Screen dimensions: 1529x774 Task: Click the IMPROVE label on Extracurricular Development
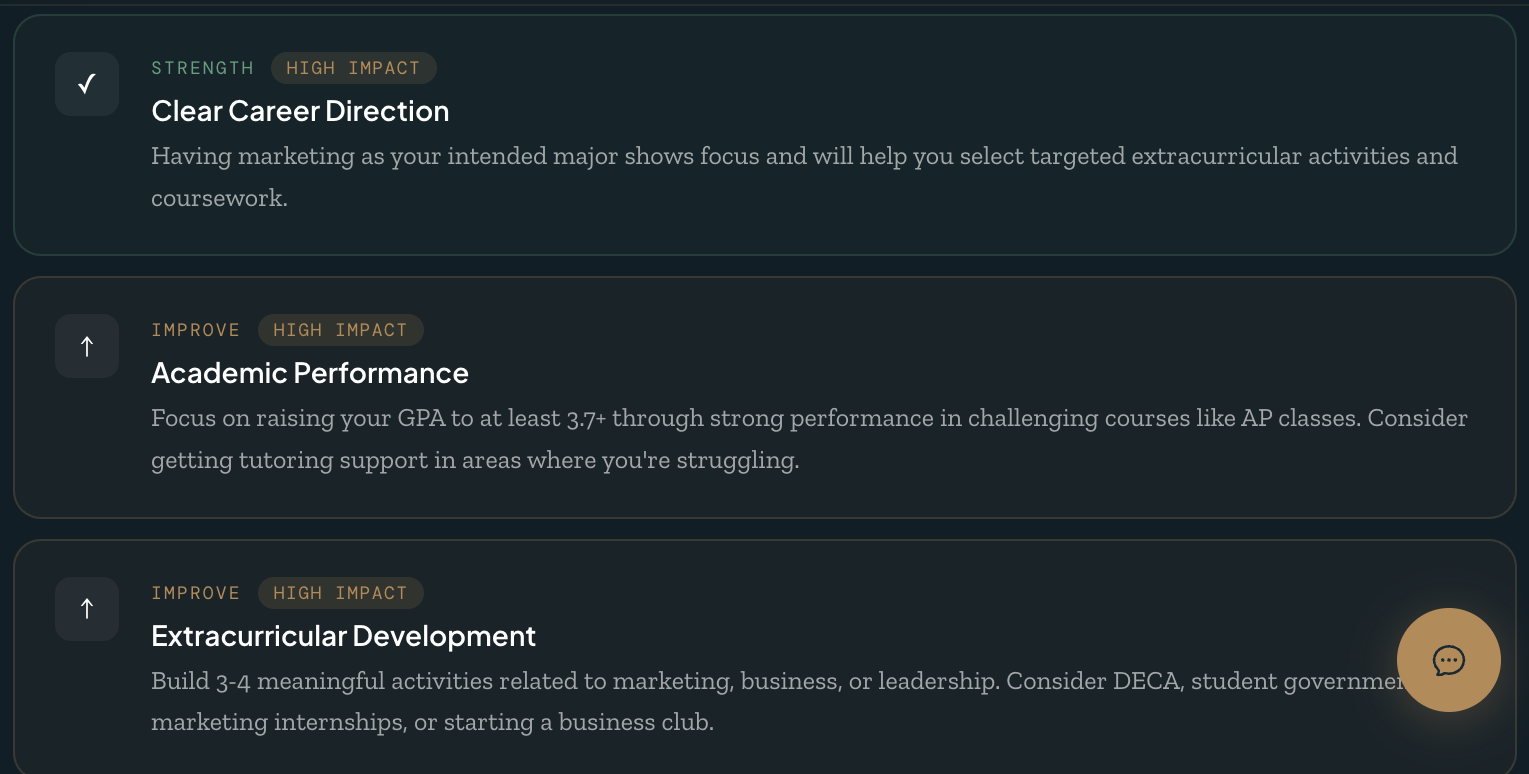[195, 593]
